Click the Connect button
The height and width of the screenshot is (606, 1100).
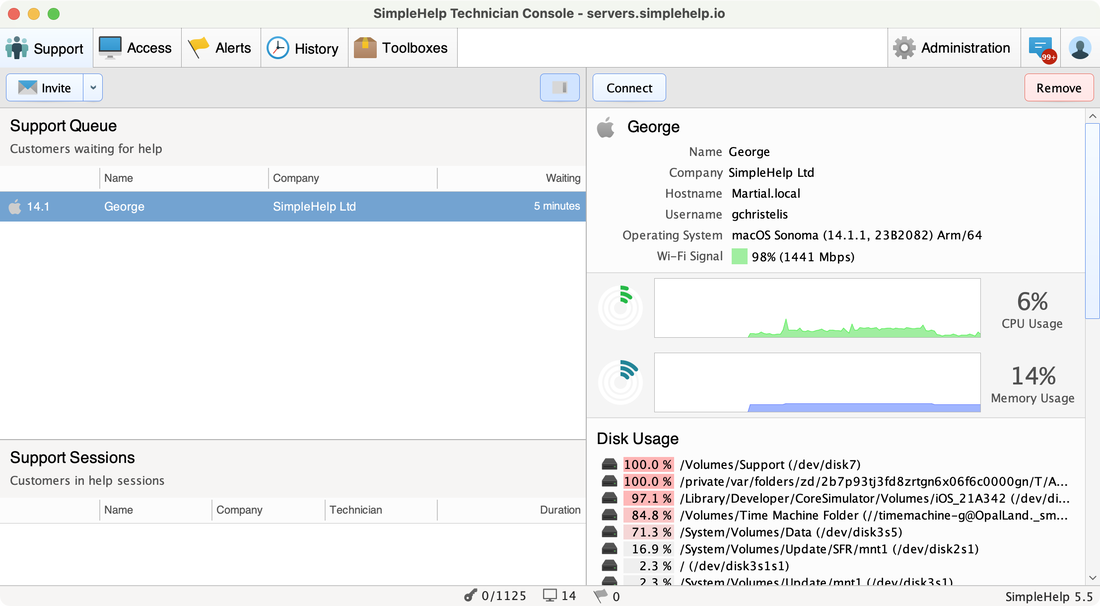[x=629, y=88]
